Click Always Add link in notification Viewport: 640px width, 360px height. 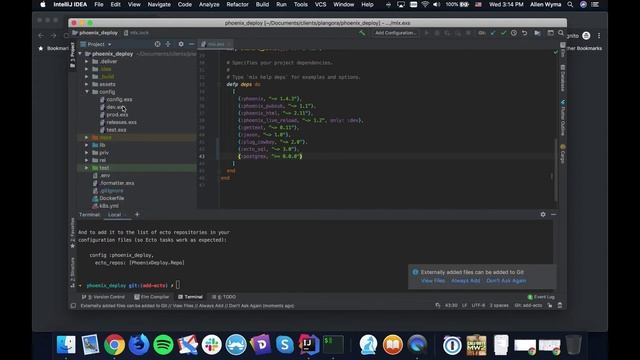465,281
